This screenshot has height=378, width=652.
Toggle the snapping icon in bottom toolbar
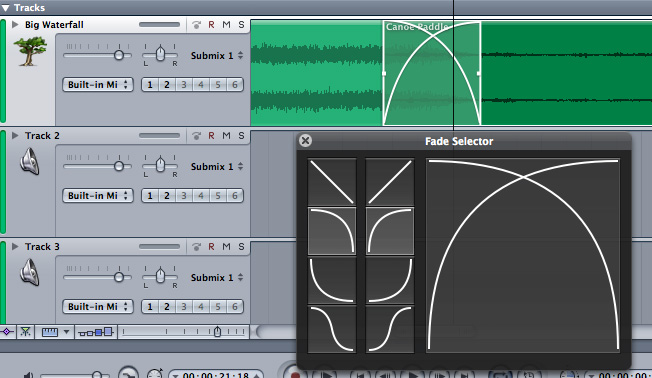point(25,332)
